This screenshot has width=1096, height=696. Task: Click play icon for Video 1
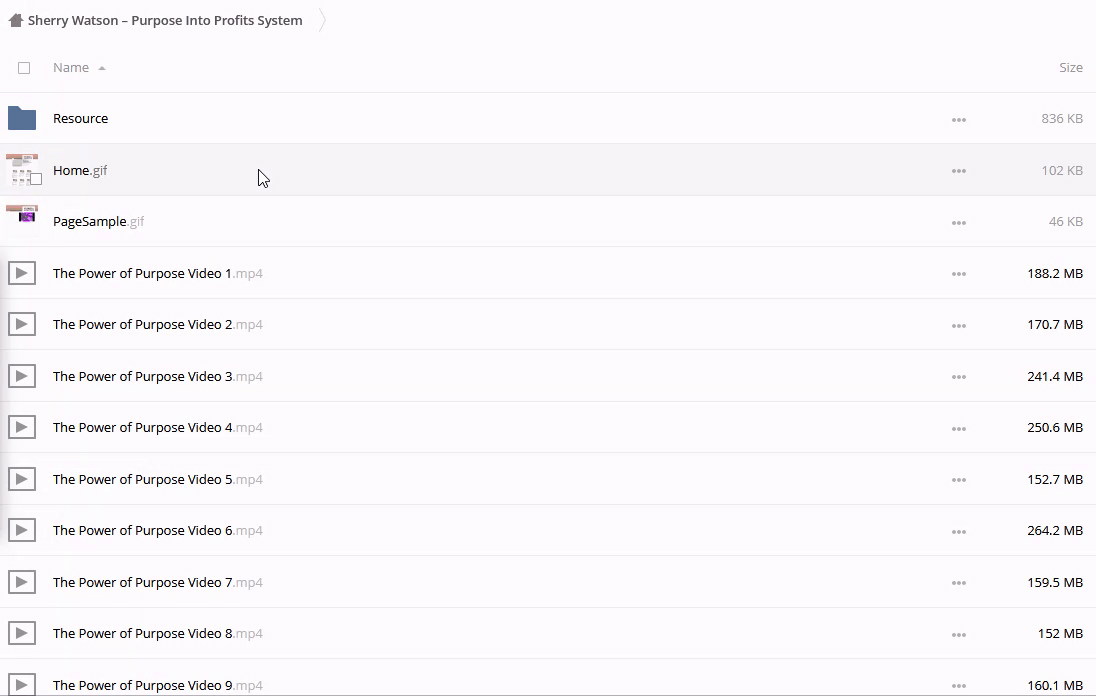22,273
